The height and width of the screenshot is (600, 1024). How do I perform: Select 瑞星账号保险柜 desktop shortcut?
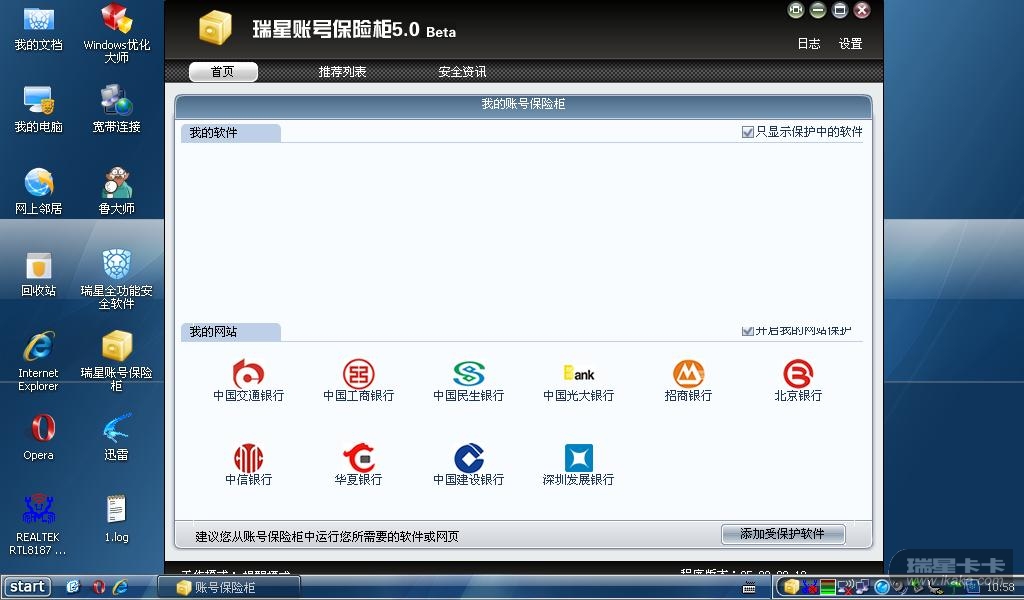pos(117,362)
